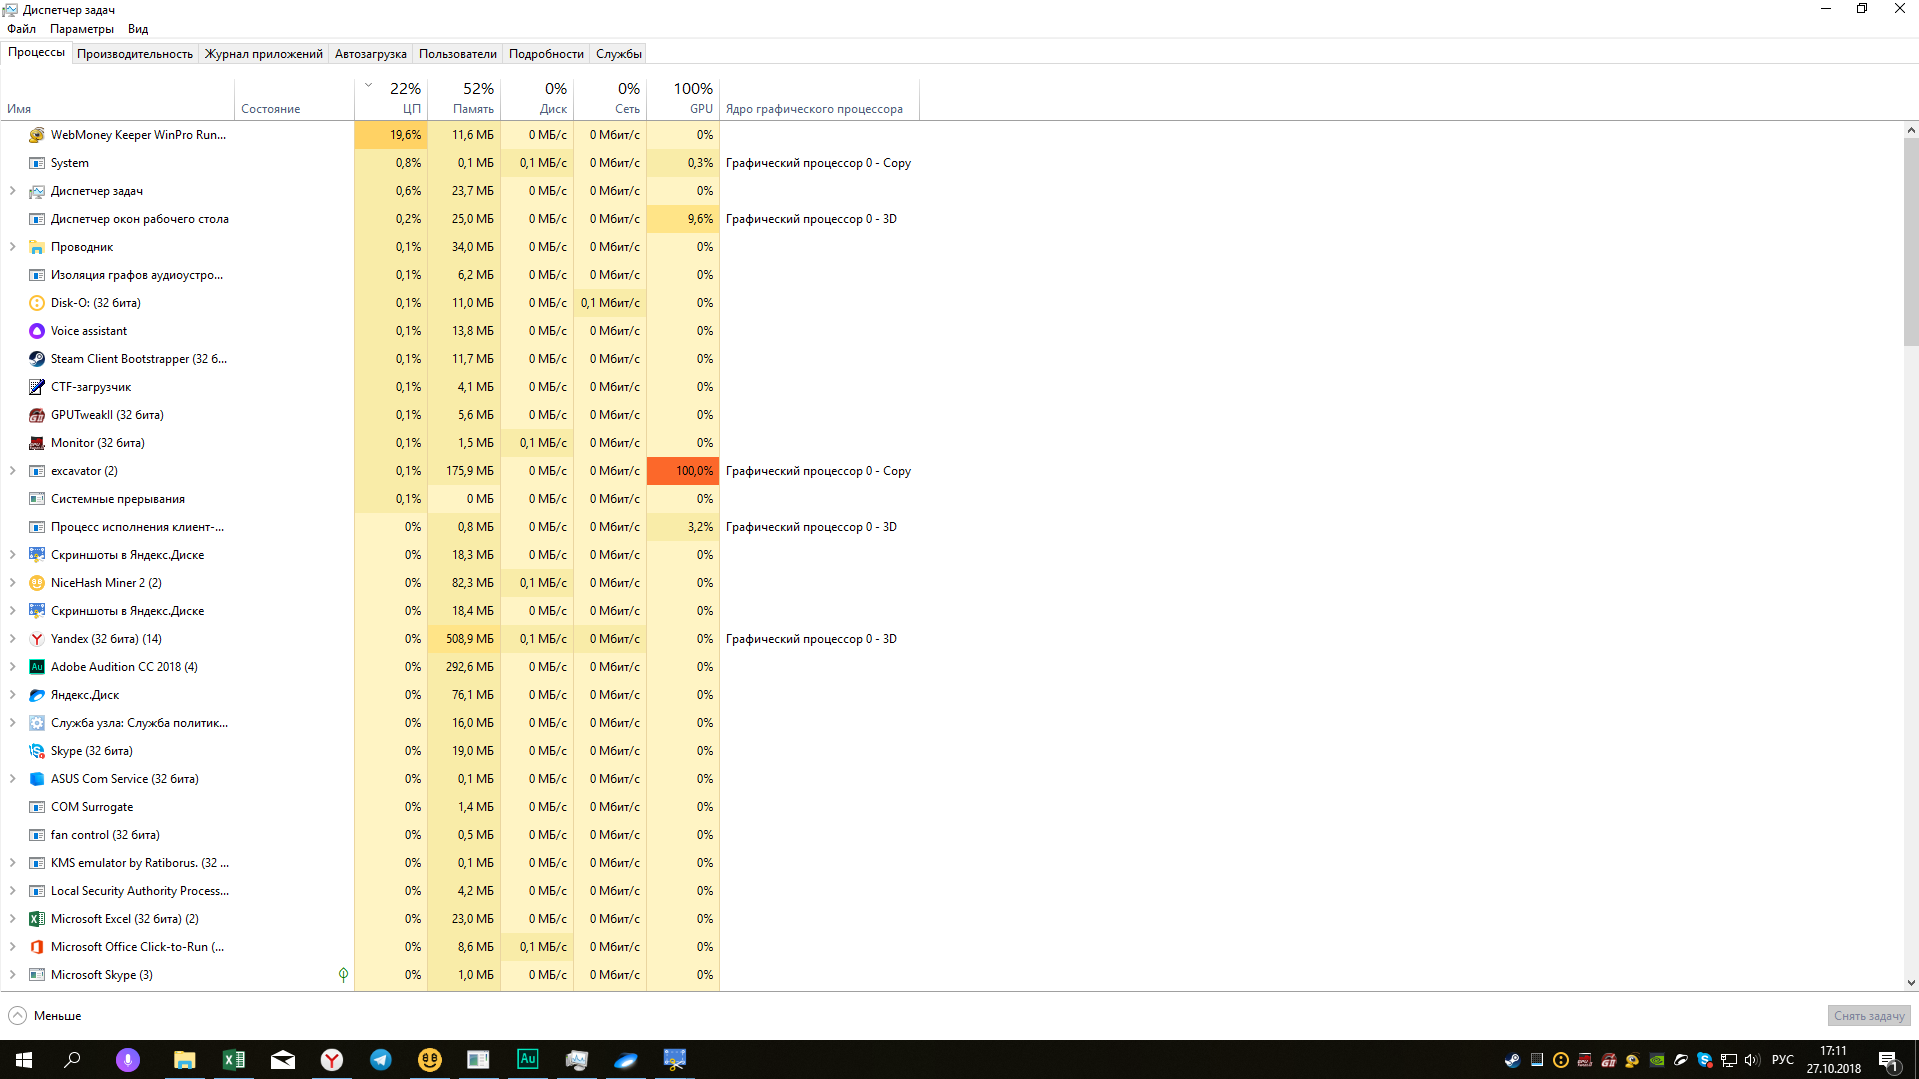Select the Служба узла process icon
The width and height of the screenshot is (1919, 1079).
(x=37, y=723)
